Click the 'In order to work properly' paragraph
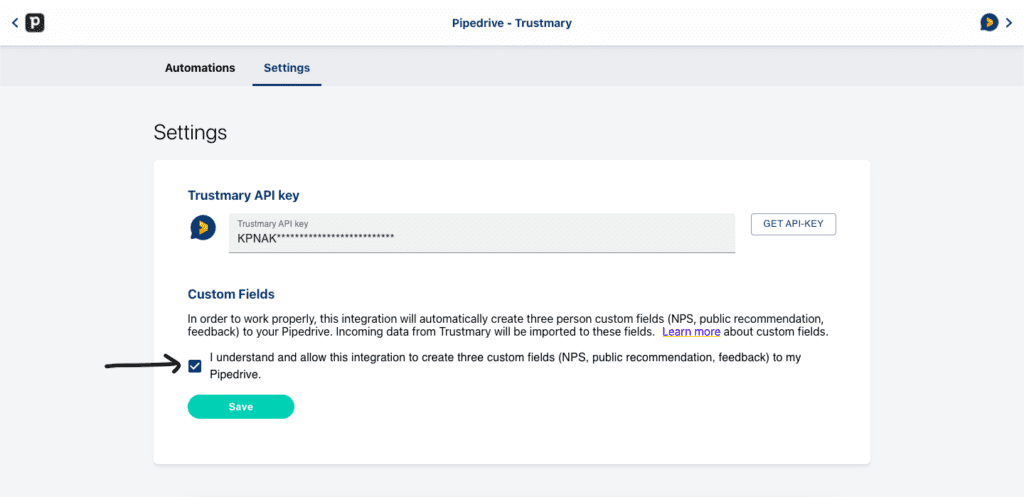Viewport: 1024px width, 497px height. (508, 325)
